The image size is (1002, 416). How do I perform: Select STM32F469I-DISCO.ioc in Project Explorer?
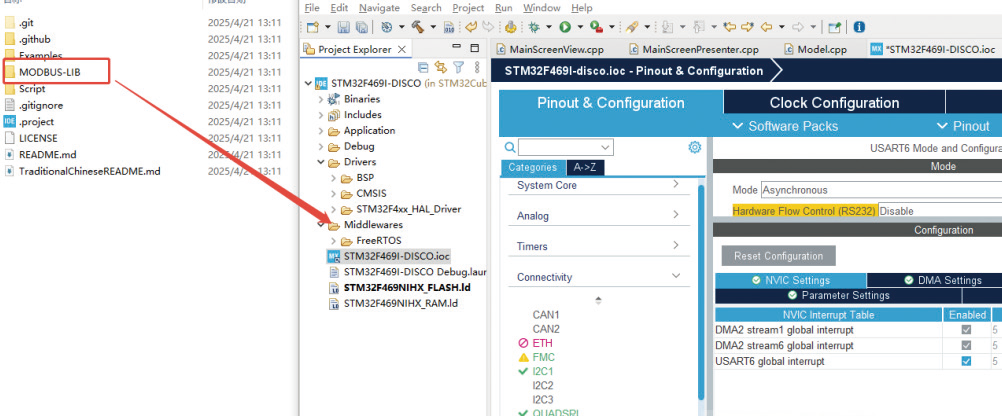397,256
